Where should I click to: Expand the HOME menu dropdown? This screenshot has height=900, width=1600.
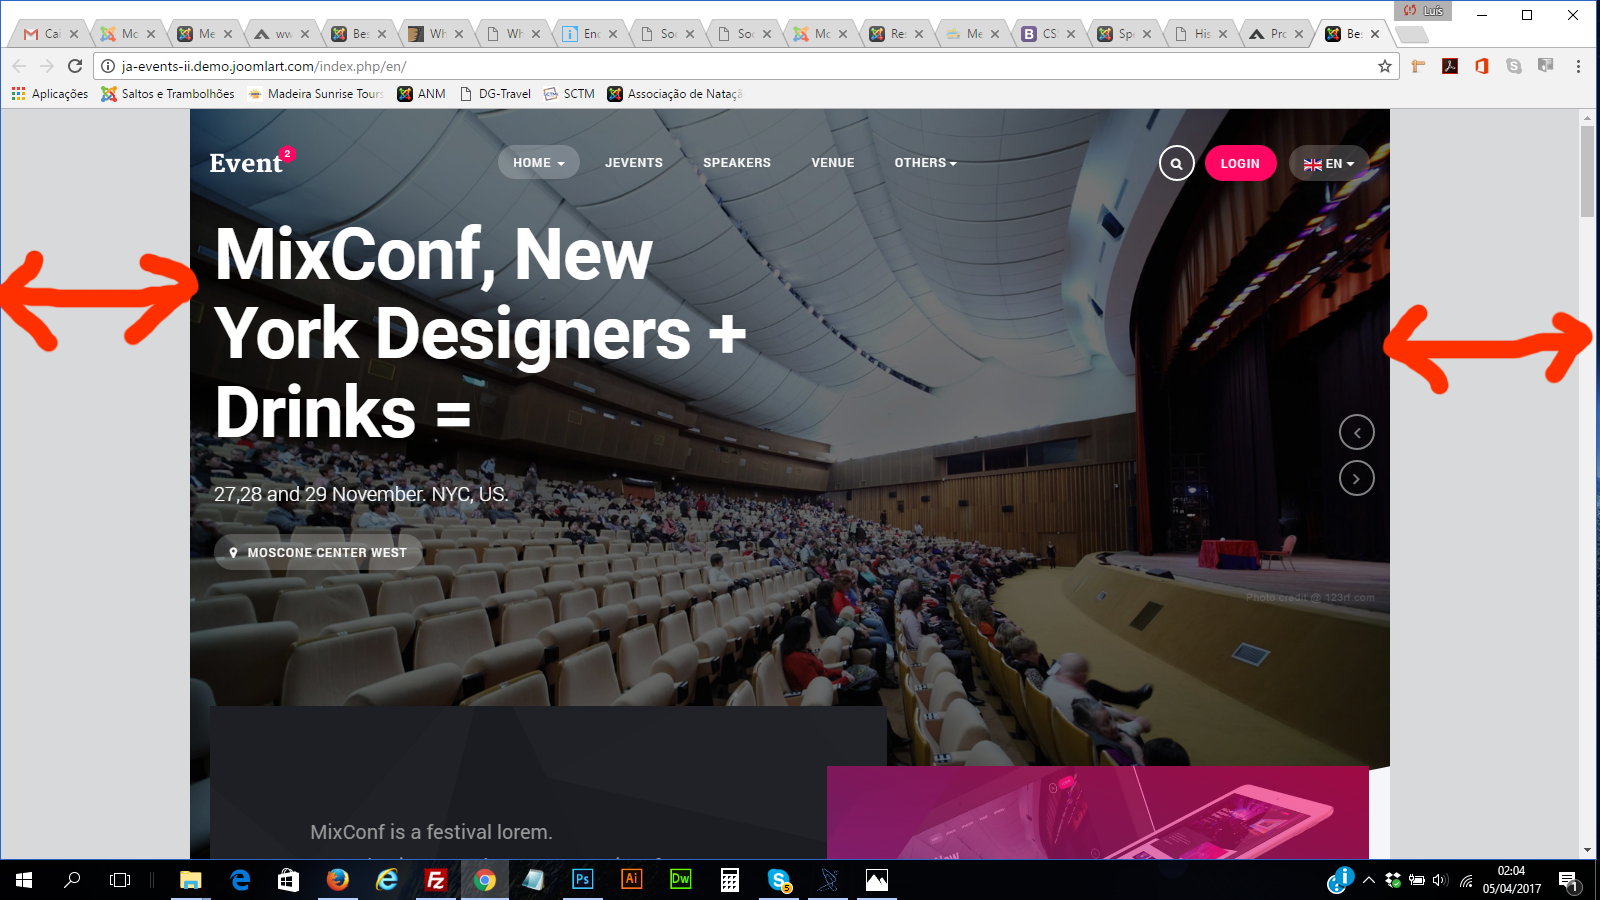pyautogui.click(x=538, y=163)
